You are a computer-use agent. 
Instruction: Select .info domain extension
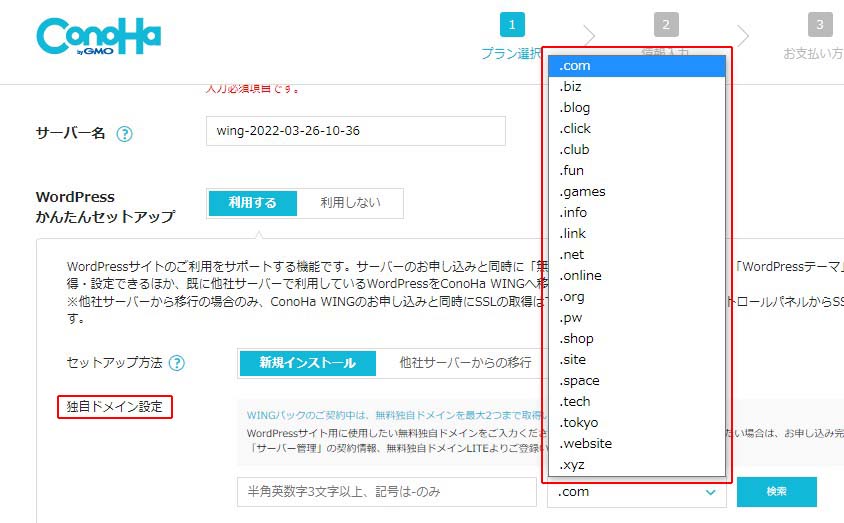[637, 213]
